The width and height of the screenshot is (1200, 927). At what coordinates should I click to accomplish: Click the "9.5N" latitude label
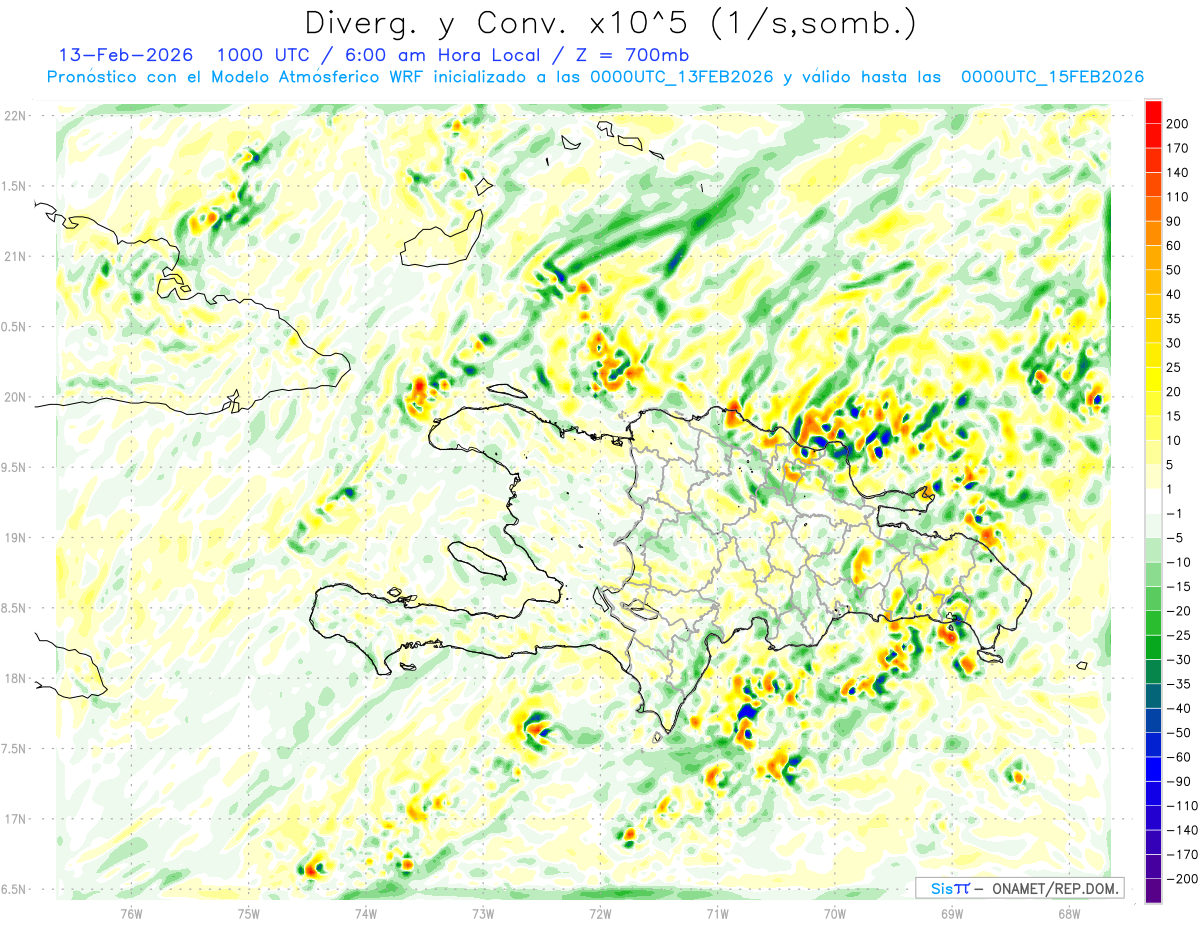pos(15,467)
